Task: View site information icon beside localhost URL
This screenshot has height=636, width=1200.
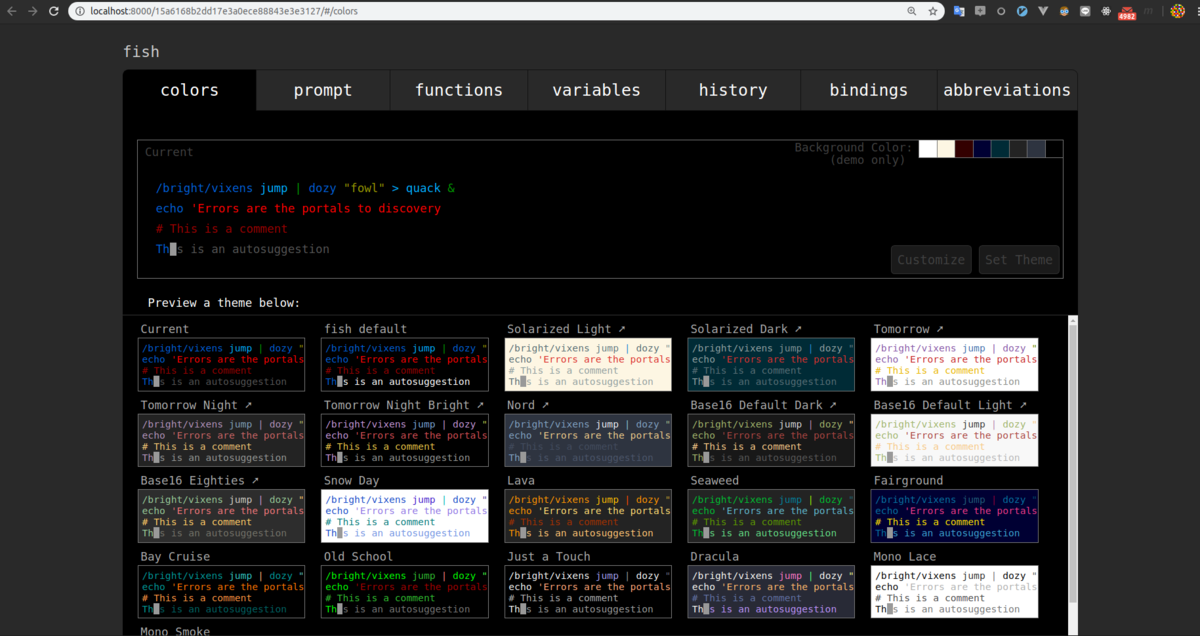Action: click(x=80, y=11)
